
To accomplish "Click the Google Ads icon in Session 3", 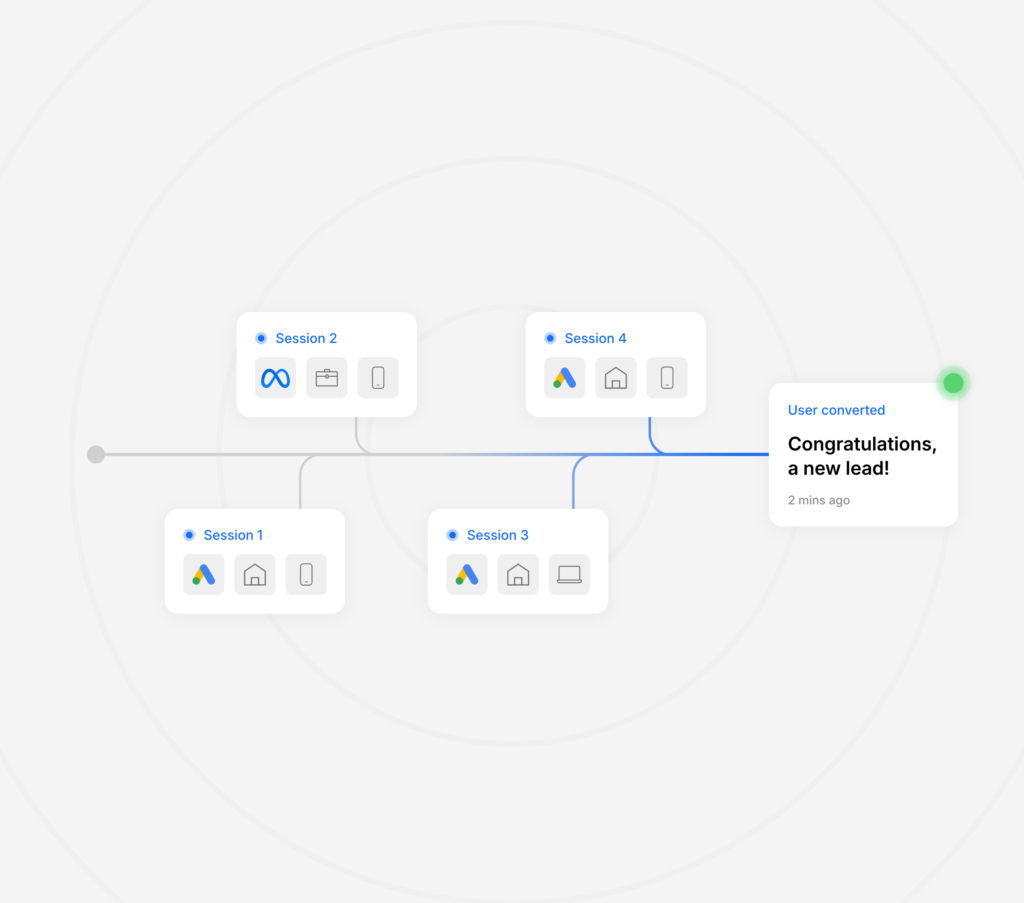I will 467,574.
